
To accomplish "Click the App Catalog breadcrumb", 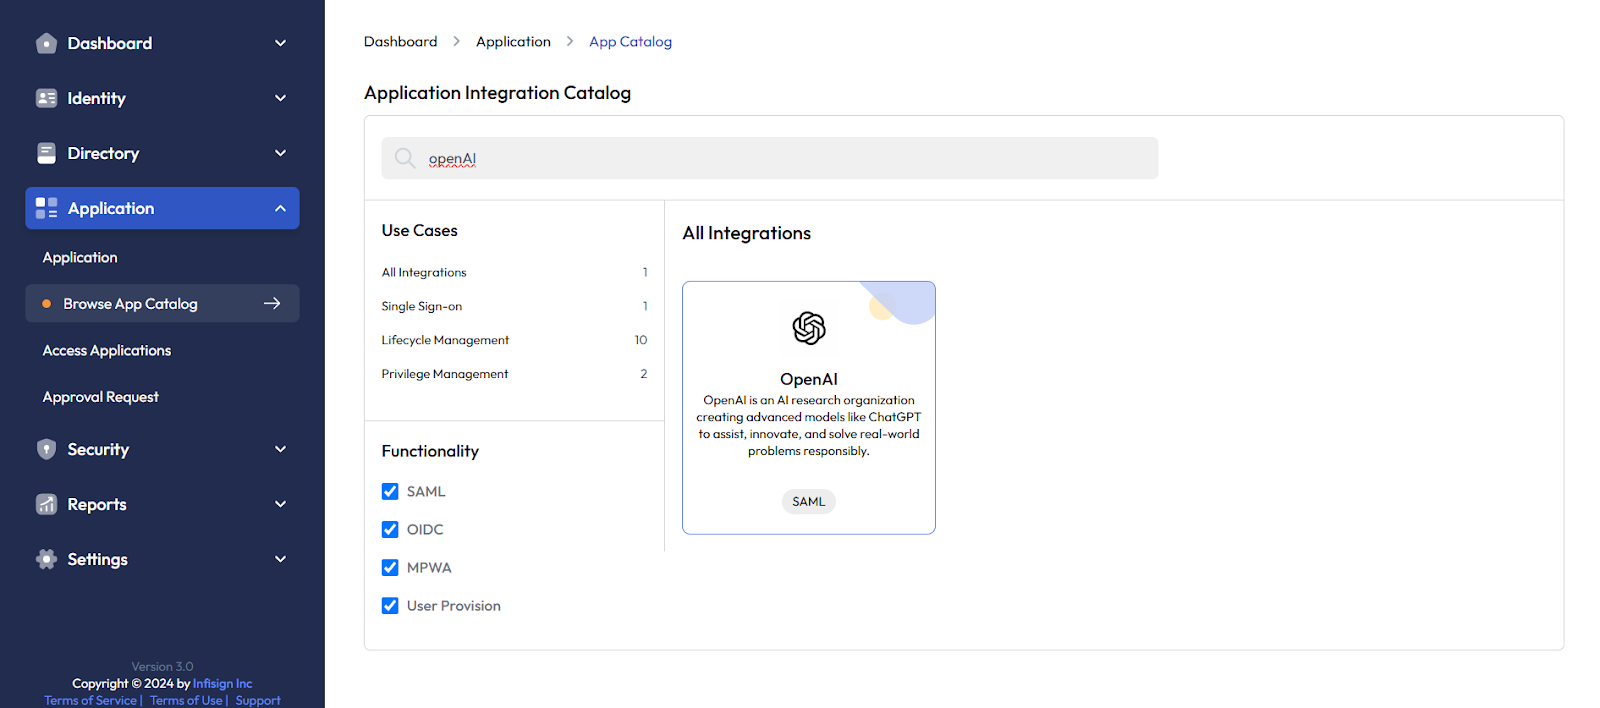I will [630, 41].
